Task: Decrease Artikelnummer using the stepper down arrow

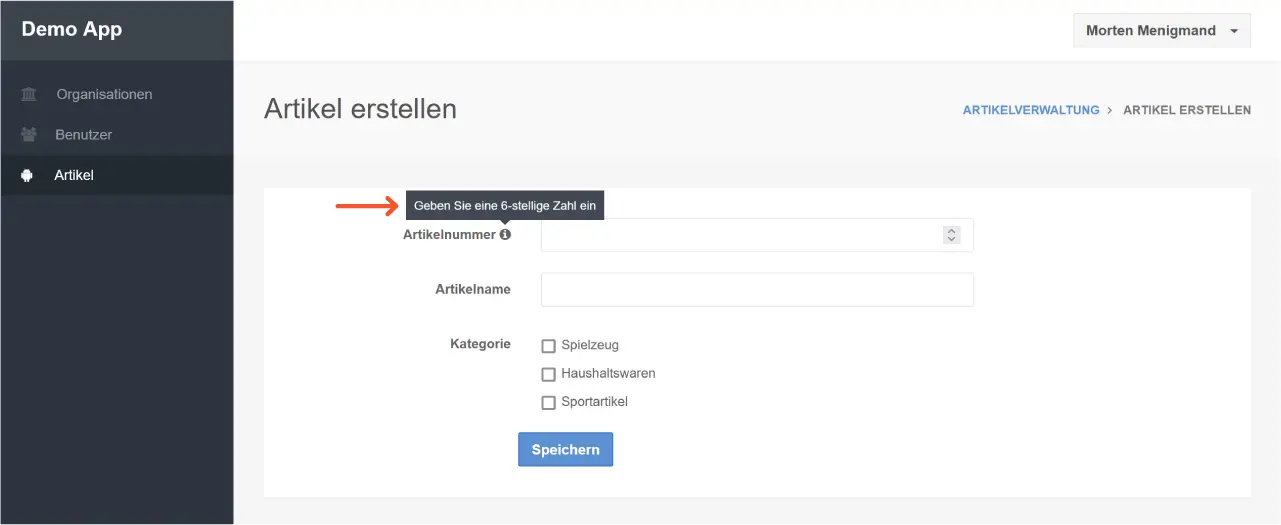Action: point(952,239)
